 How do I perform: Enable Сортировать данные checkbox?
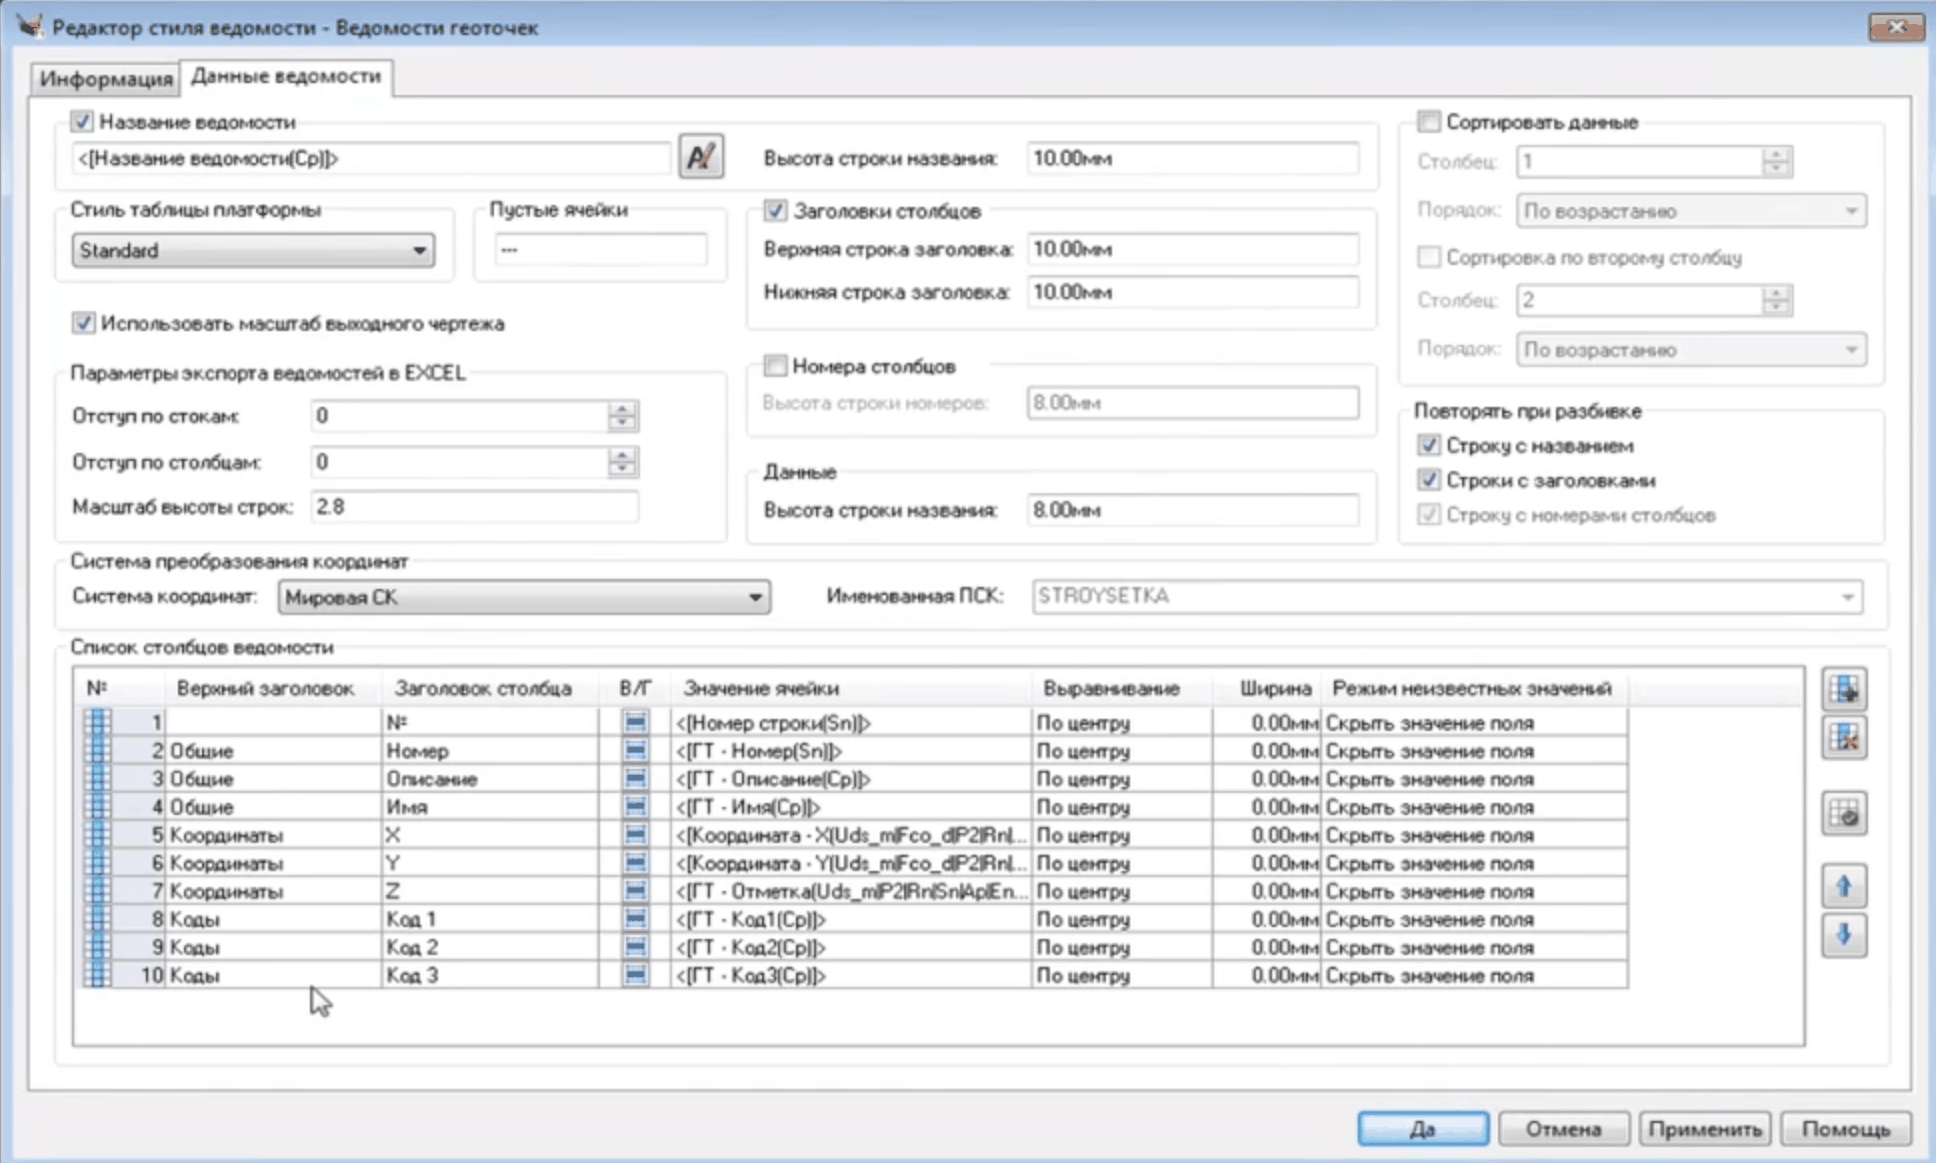tap(1428, 122)
